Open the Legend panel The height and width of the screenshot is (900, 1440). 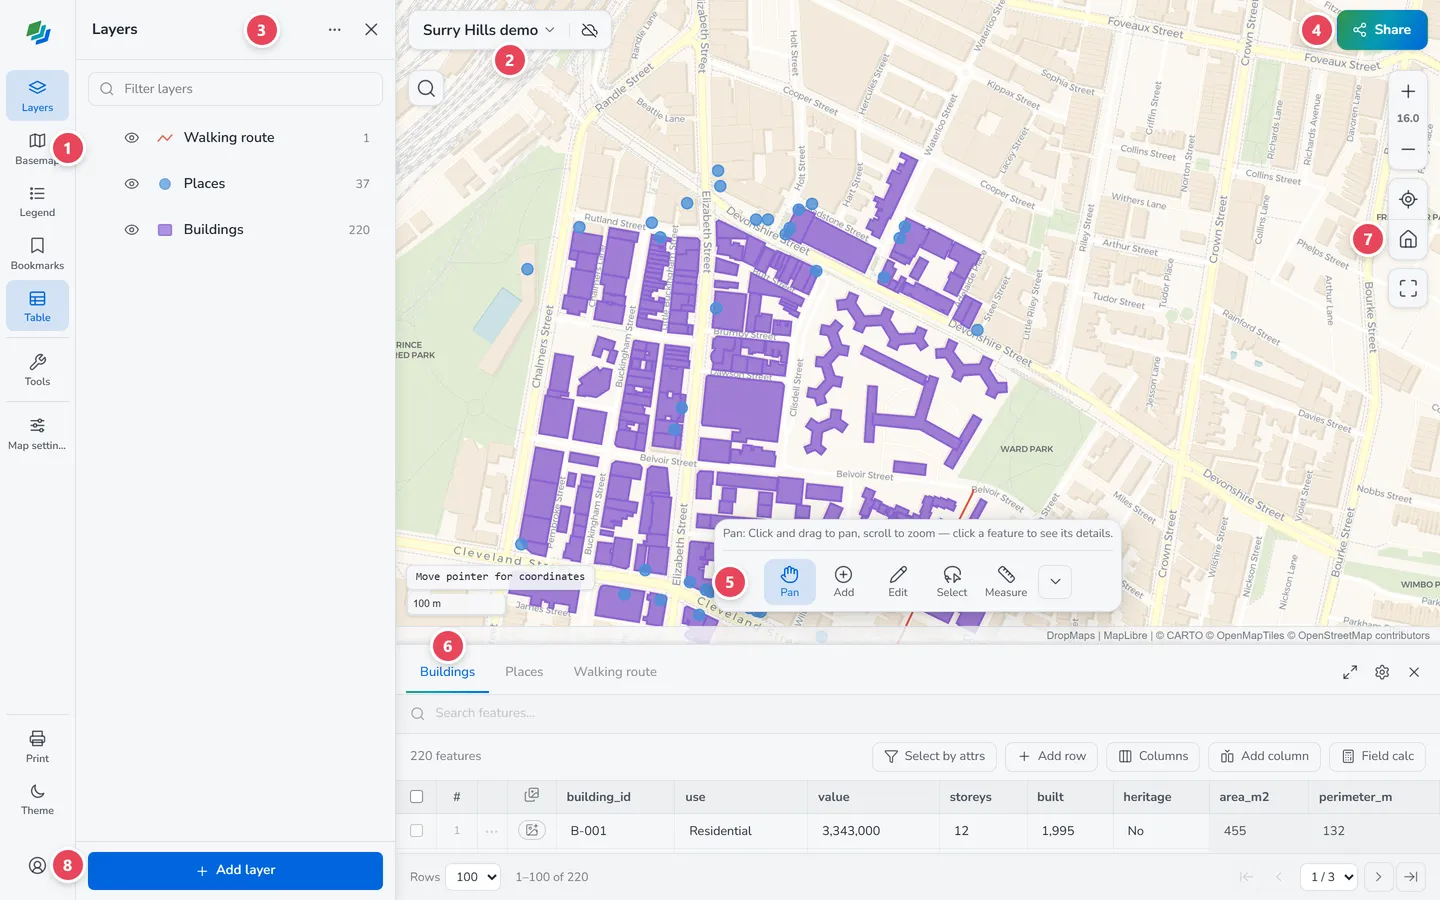tap(37, 200)
